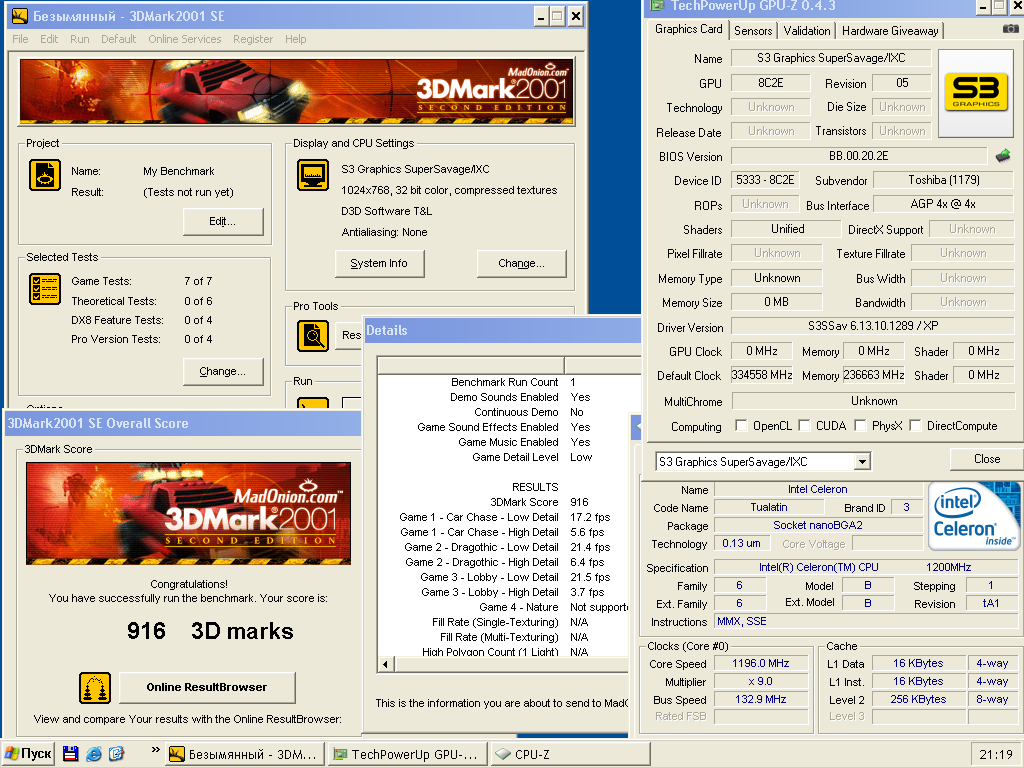The image size is (1024, 768).
Task: Click the taskbar clock showing 21:19
Action: click(995, 754)
